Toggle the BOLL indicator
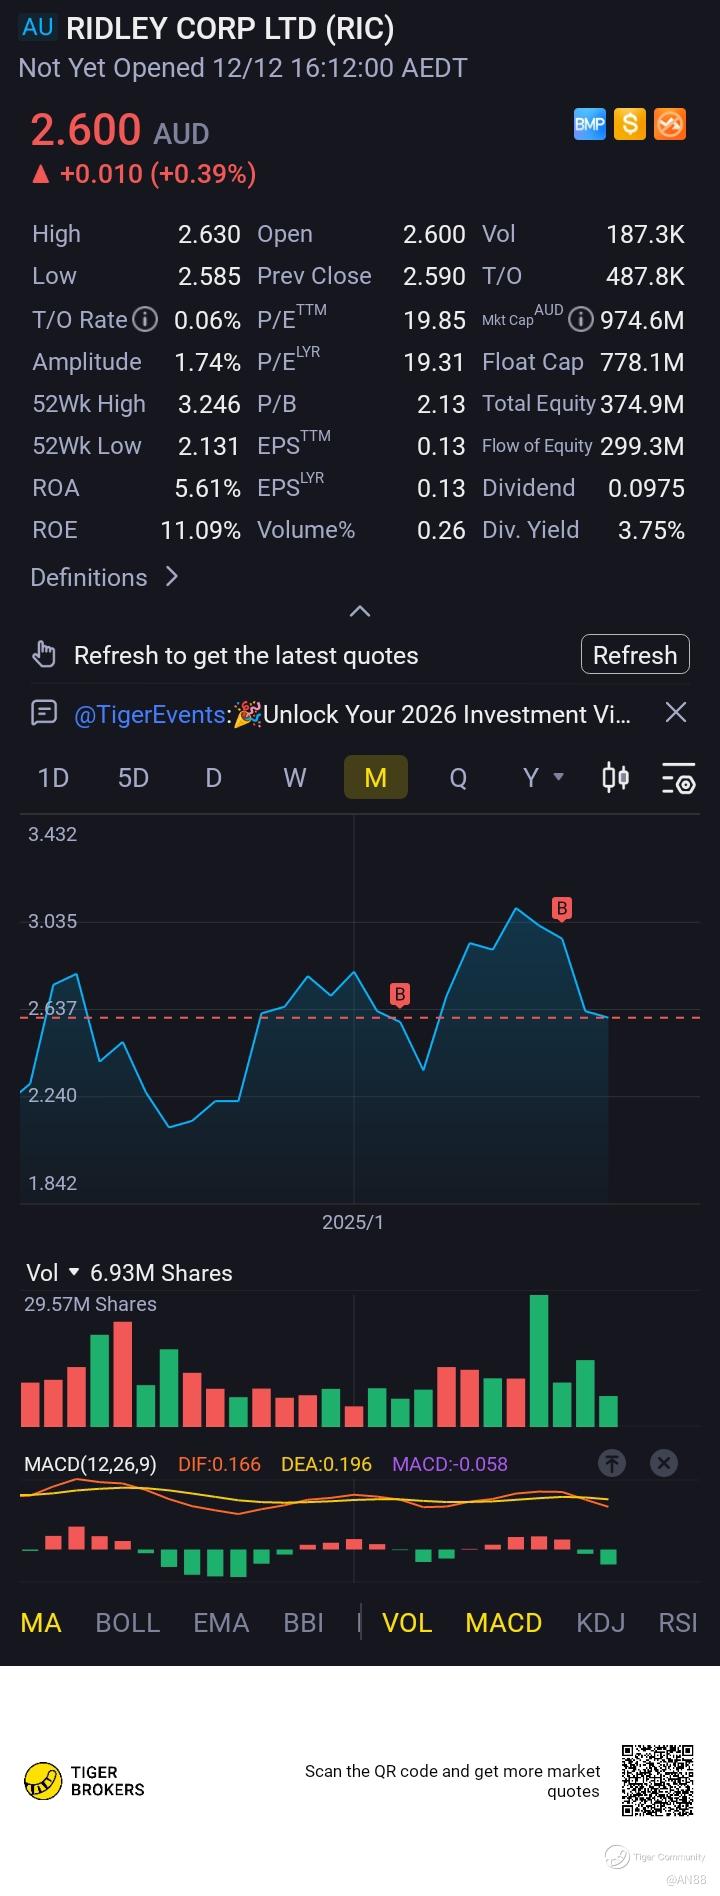The width and height of the screenshot is (720, 1896). tap(127, 1622)
